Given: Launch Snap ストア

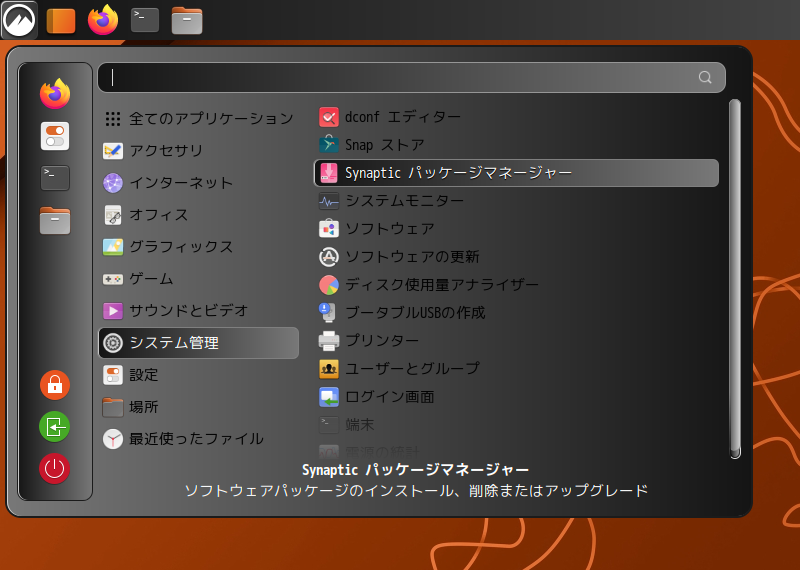Looking at the screenshot, I should click(x=516, y=145).
